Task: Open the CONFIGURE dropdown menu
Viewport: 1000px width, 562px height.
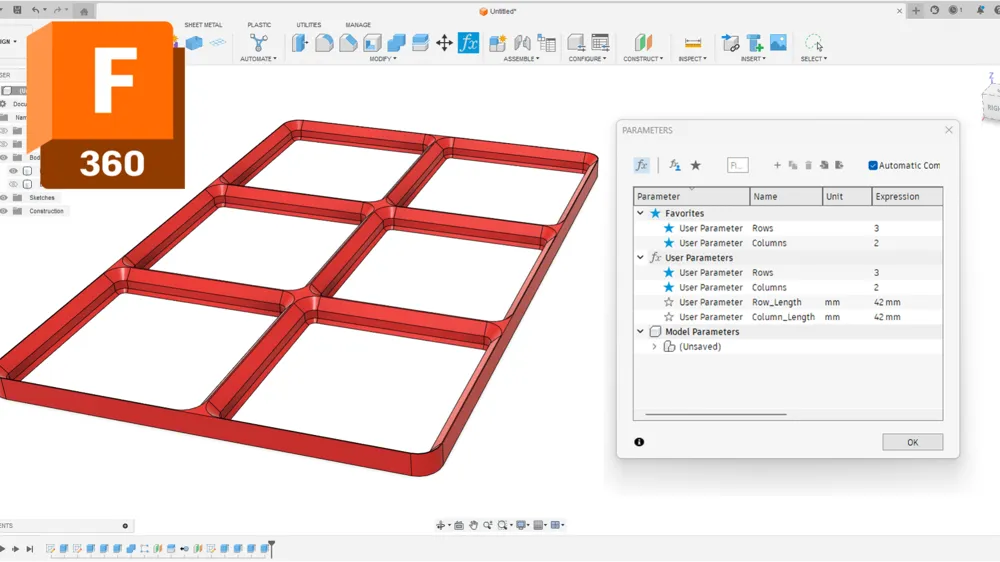Action: click(587, 59)
